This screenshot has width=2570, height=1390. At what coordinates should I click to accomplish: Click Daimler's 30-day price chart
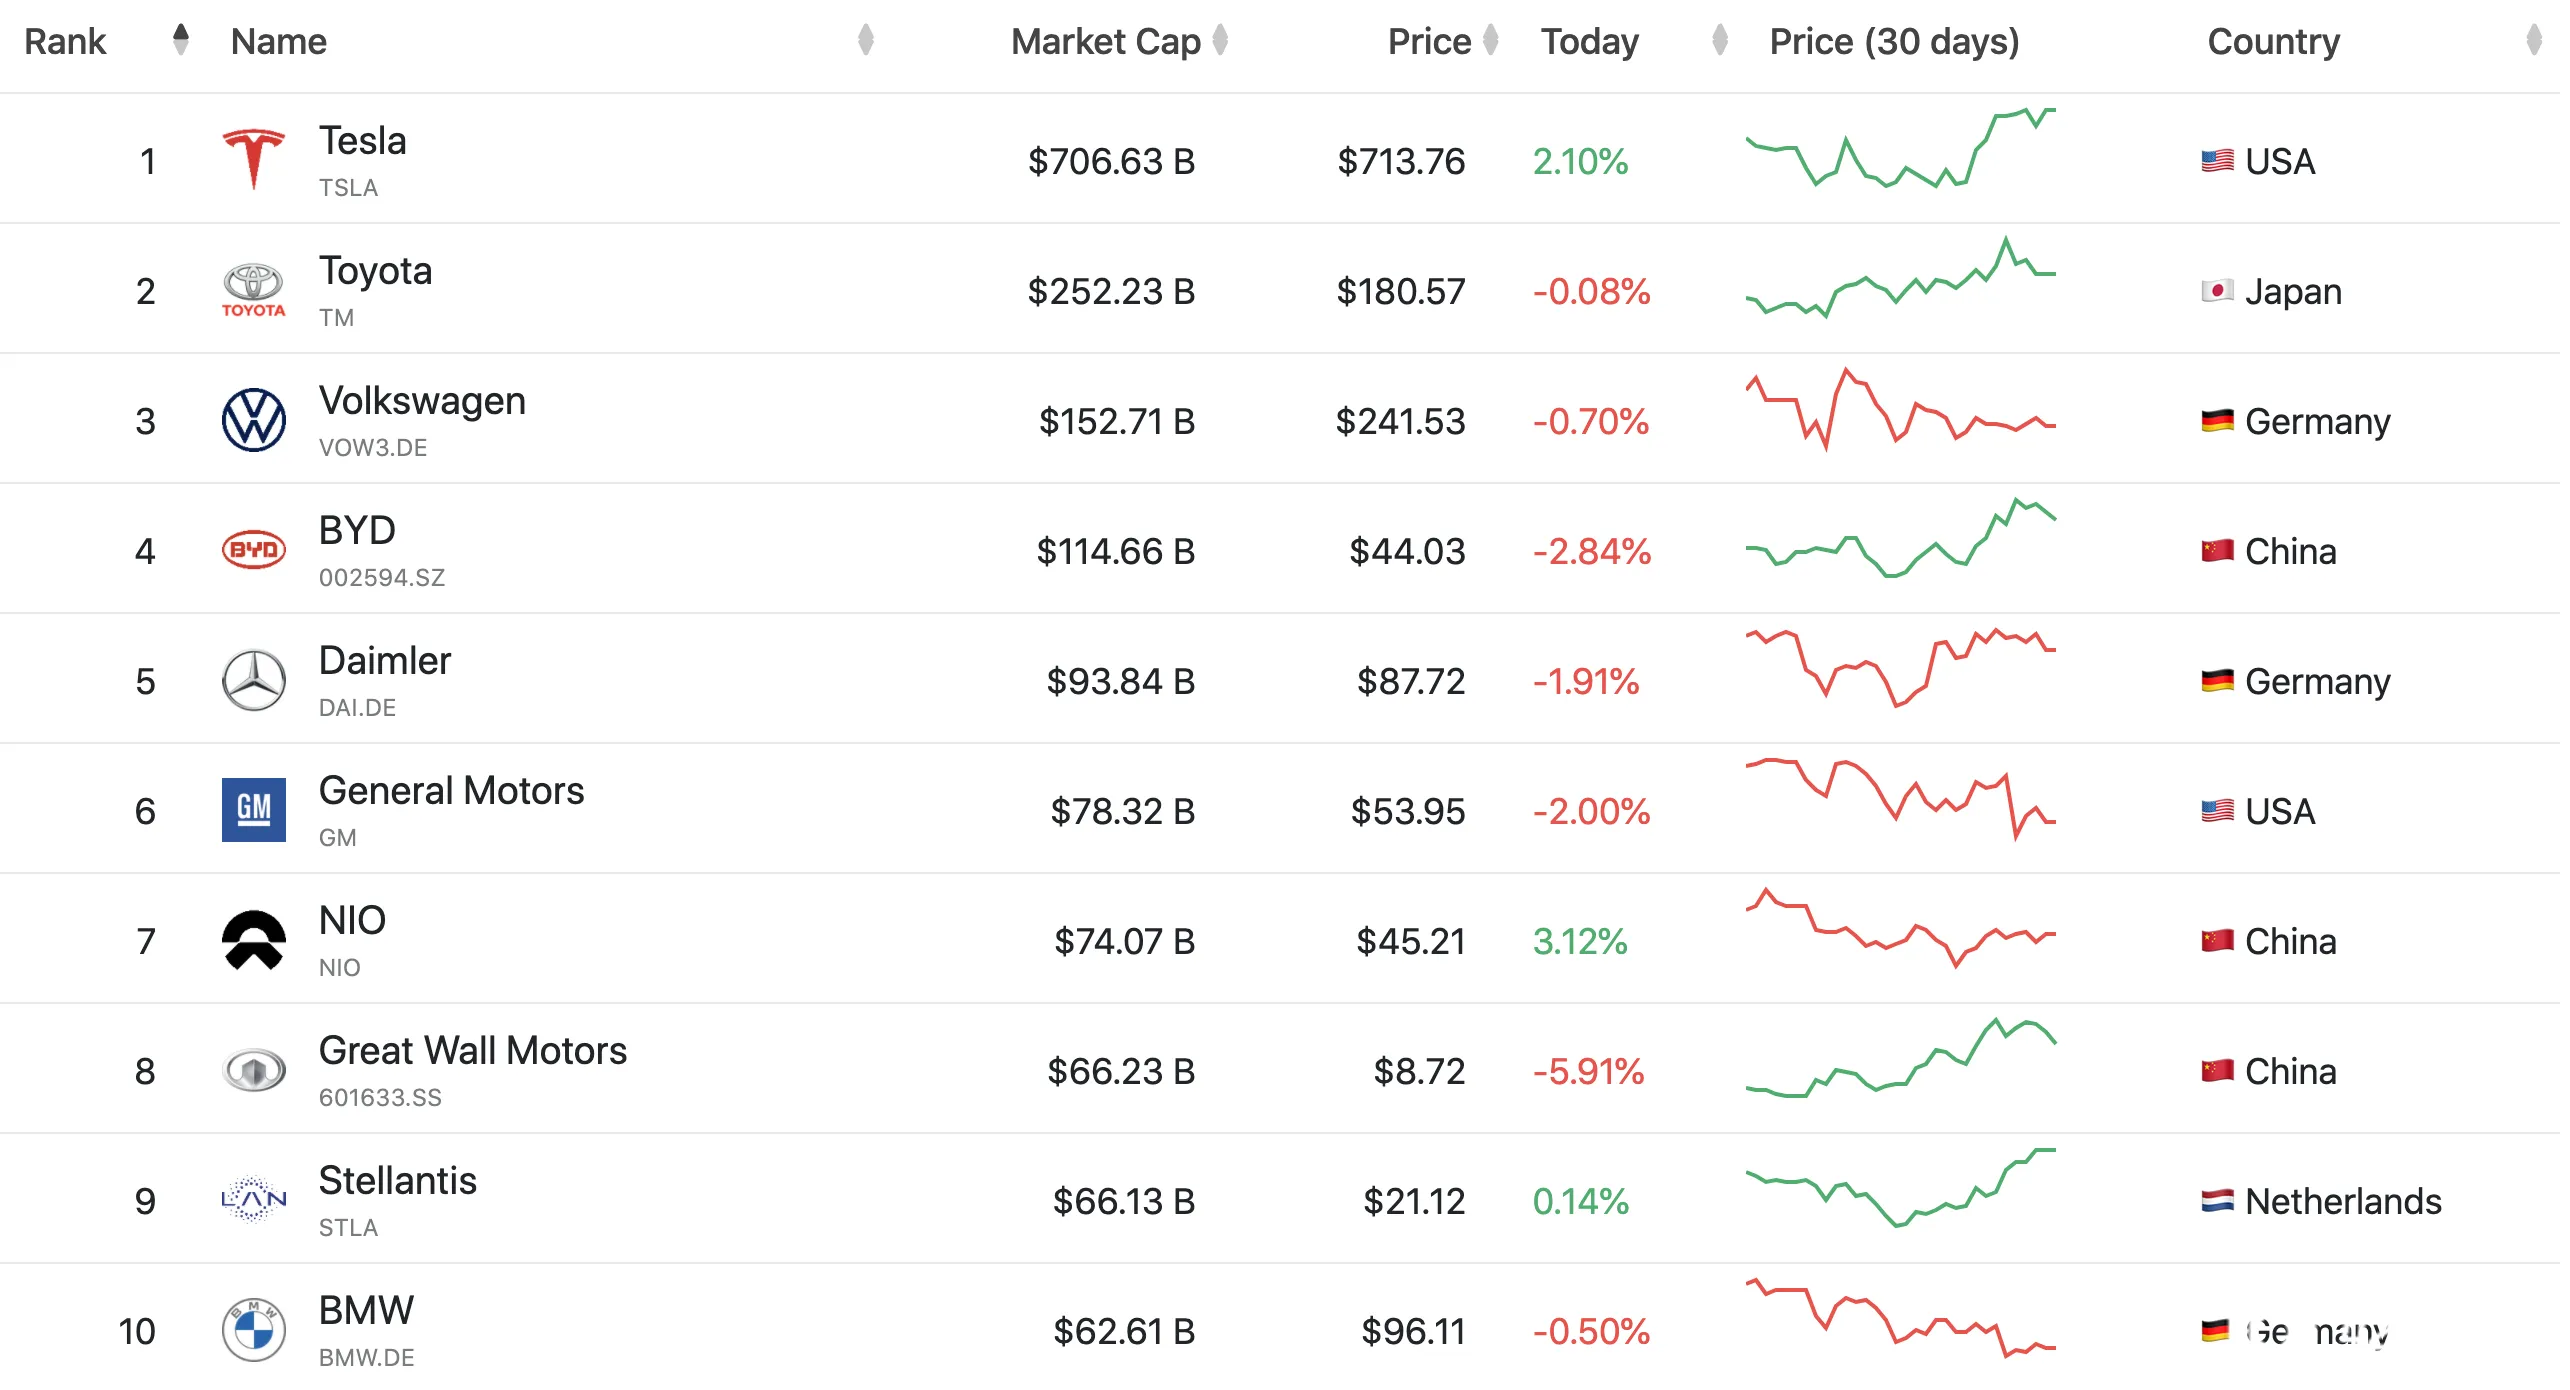pyautogui.click(x=1901, y=667)
